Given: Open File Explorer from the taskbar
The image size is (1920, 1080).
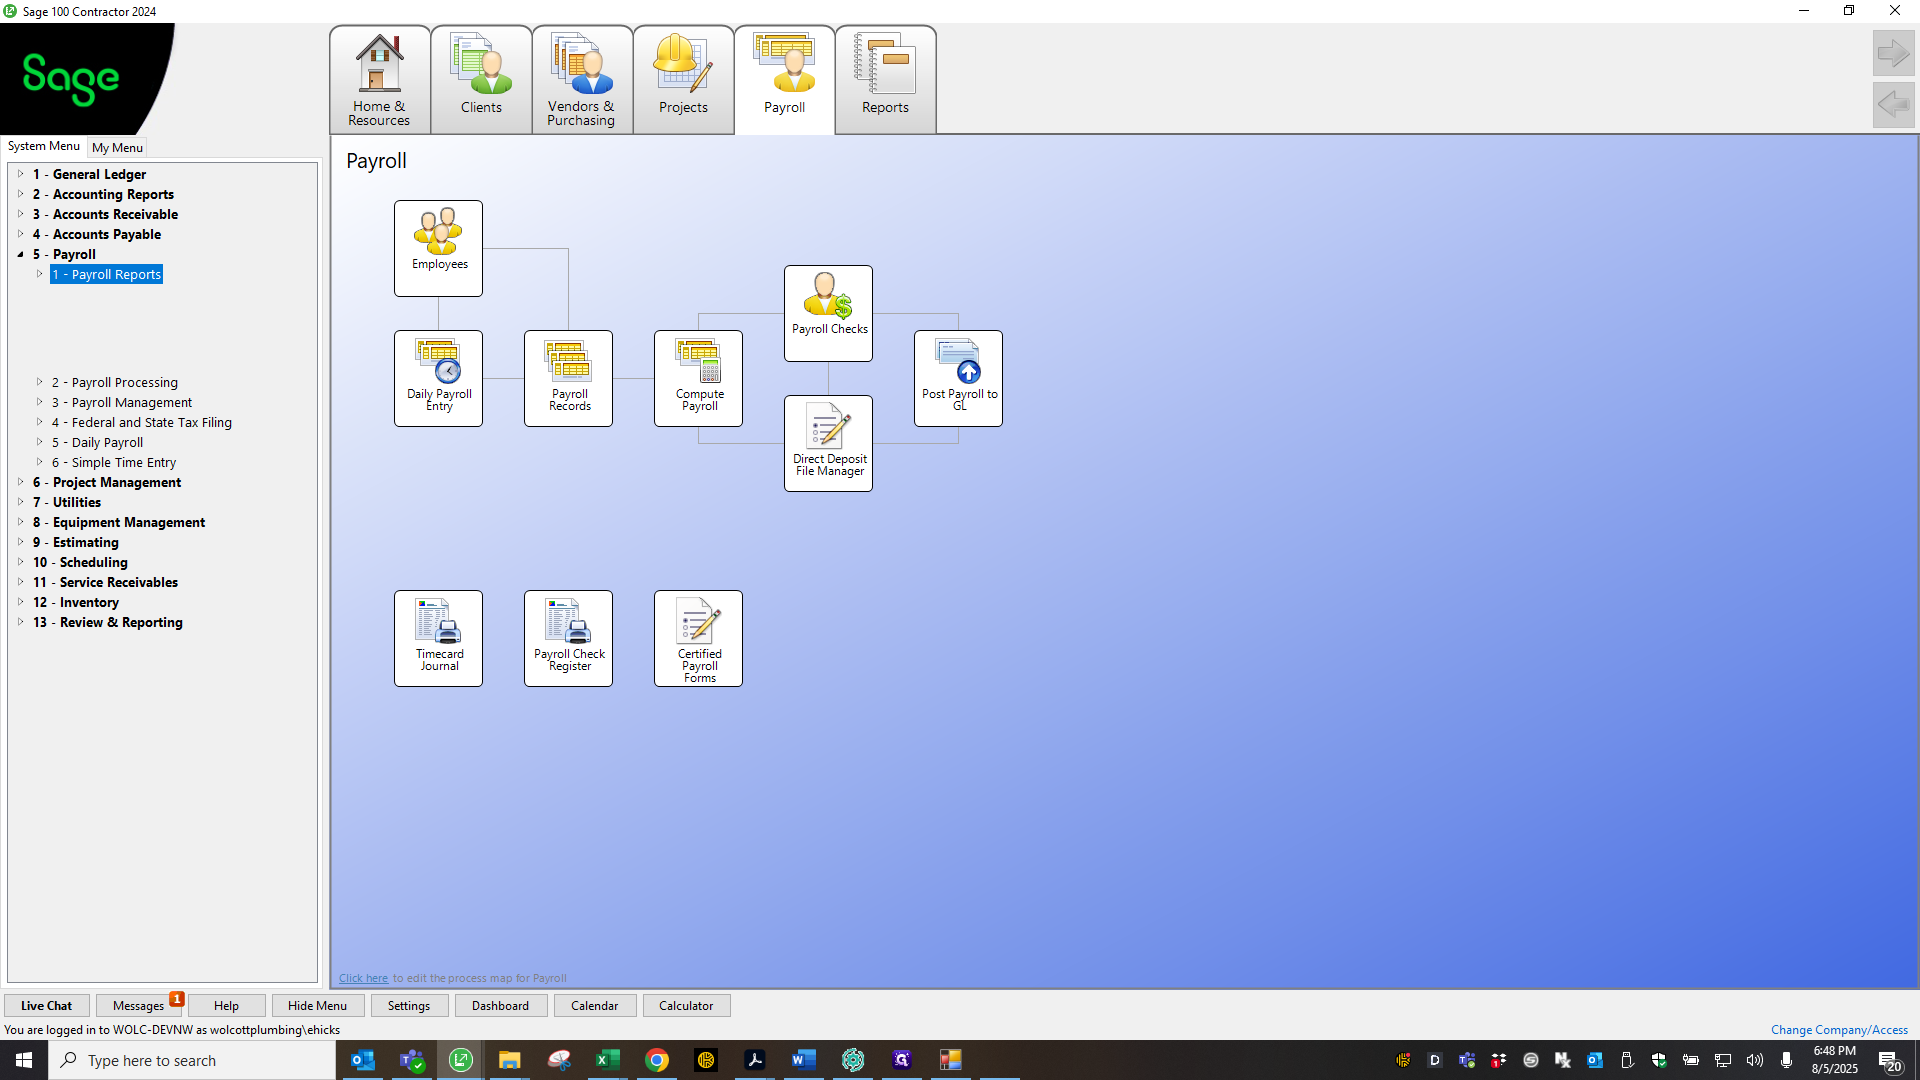Looking at the screenshot, I should (510, 1060).
